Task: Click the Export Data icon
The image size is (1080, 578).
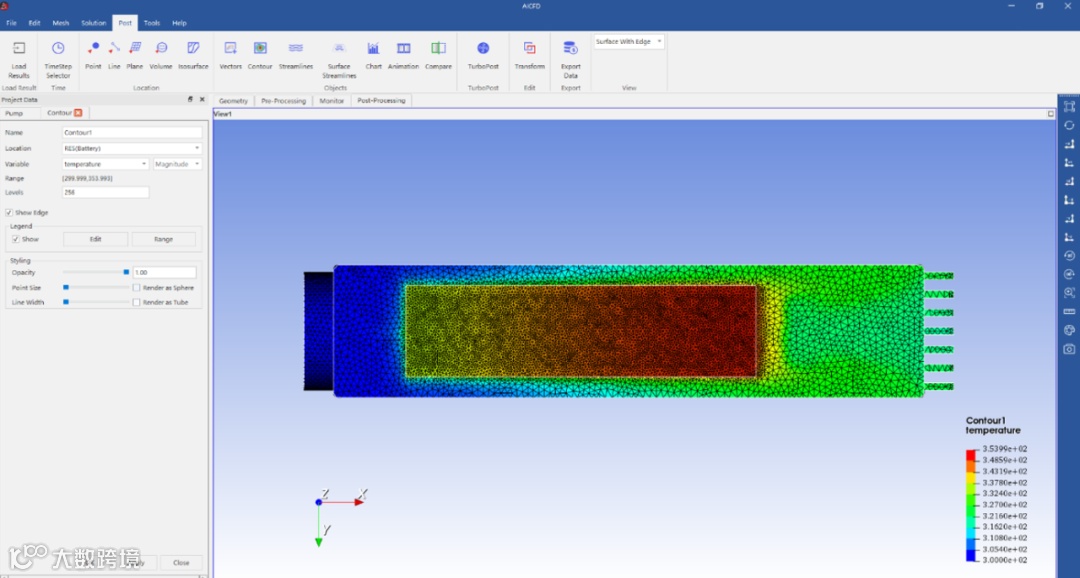Action: coord(570,48)
